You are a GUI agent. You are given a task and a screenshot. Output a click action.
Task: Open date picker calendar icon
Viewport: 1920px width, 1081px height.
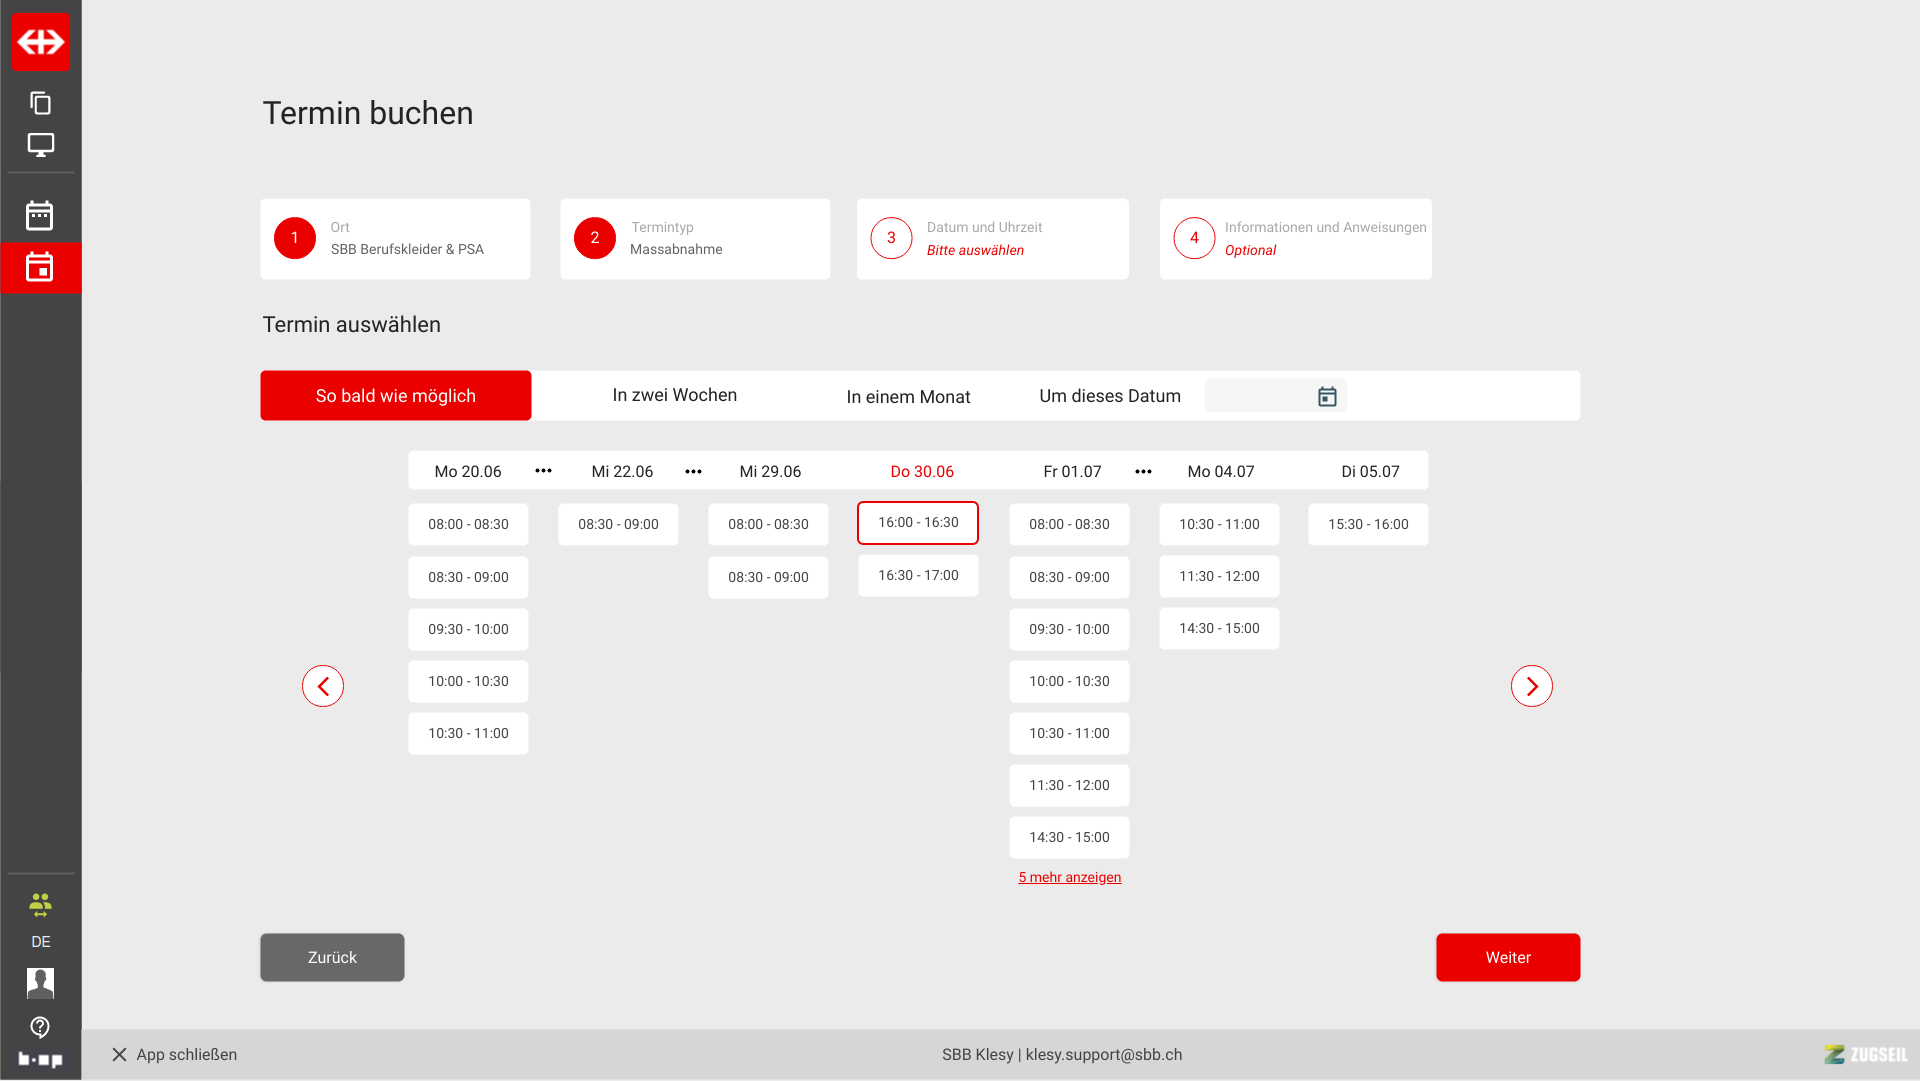pos(1327,397)
